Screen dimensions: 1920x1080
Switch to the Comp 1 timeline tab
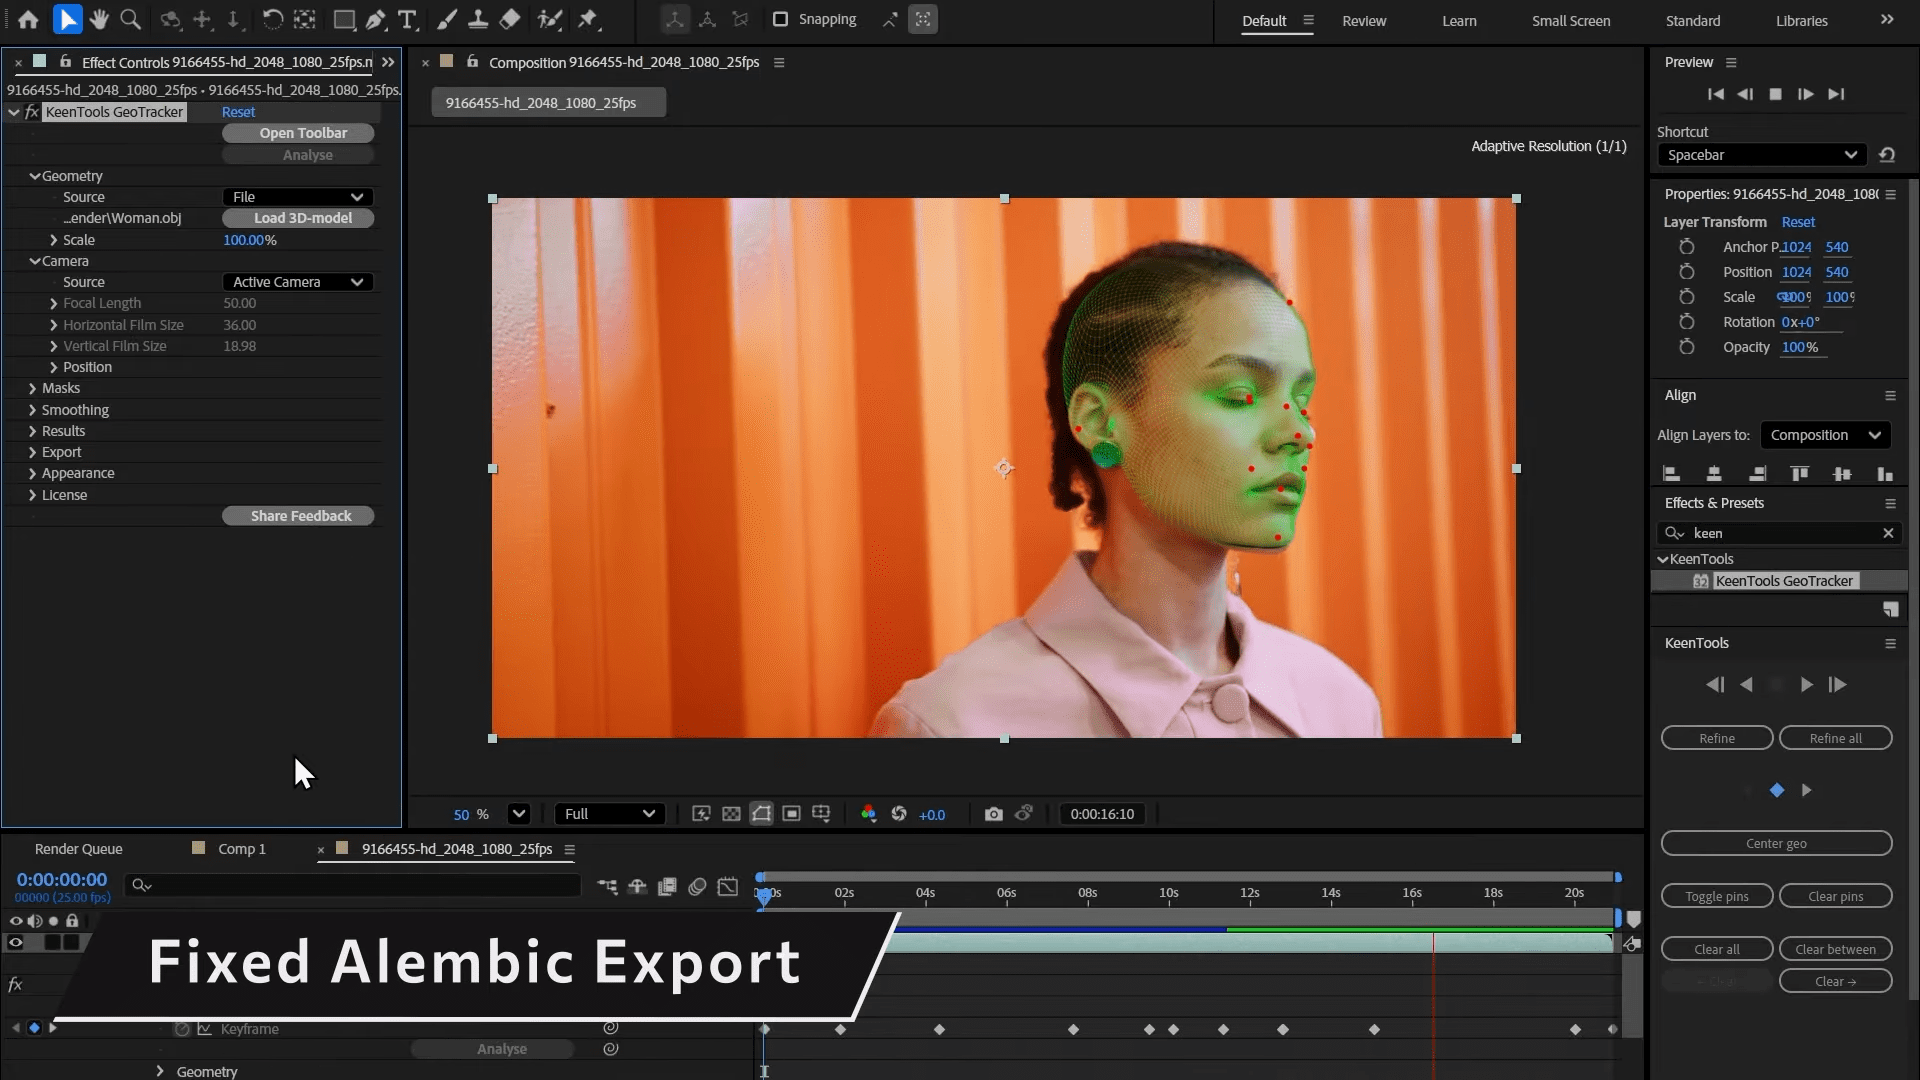point(240,848)
